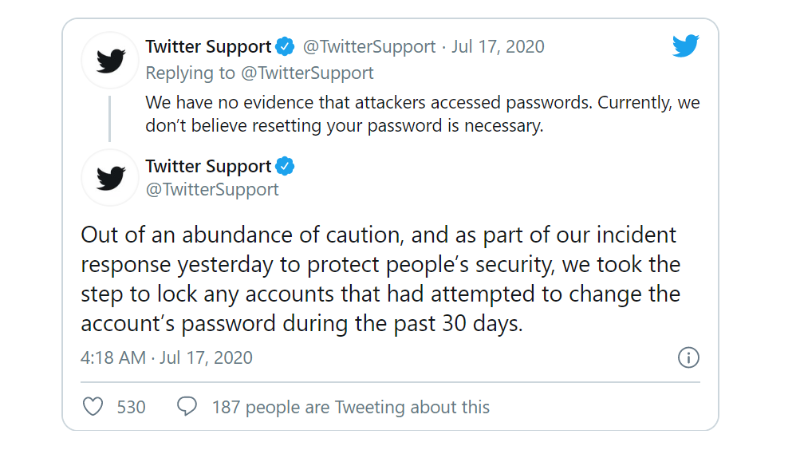This screenshot has width=800, height=450.
Task: Click the lower Twitter Support profile avatar
Action: (110, 177)
